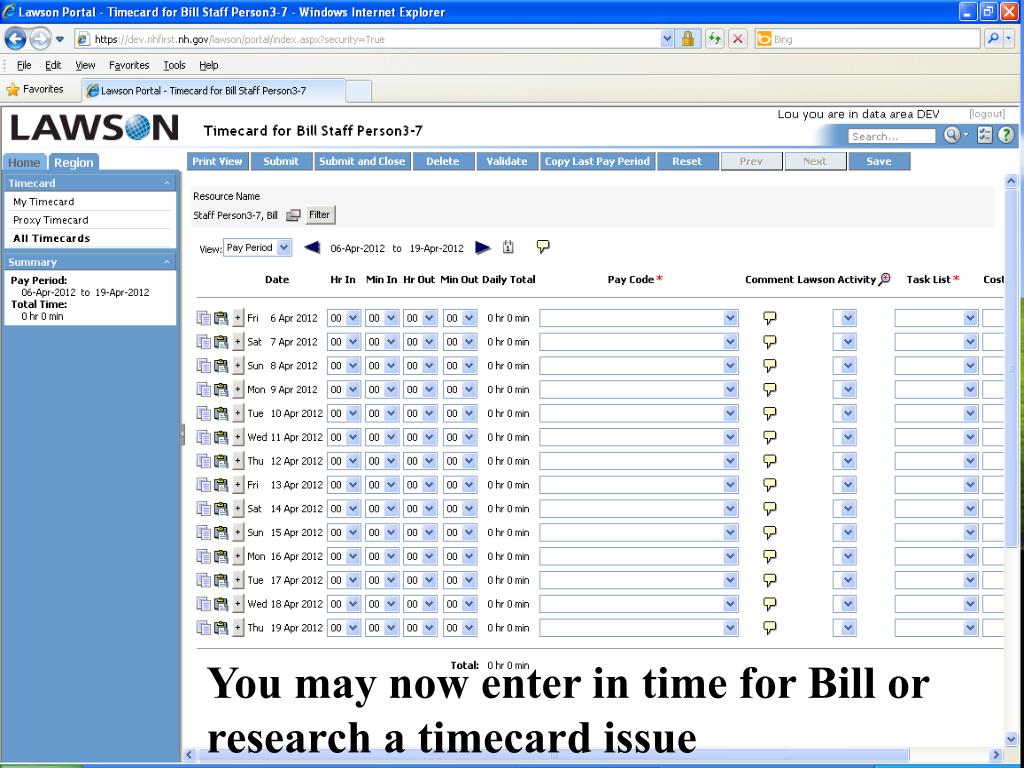This screenshot has height=768, width=1024.
Task: Click the vertical scrollbar down arrow
Action: 1011,737
